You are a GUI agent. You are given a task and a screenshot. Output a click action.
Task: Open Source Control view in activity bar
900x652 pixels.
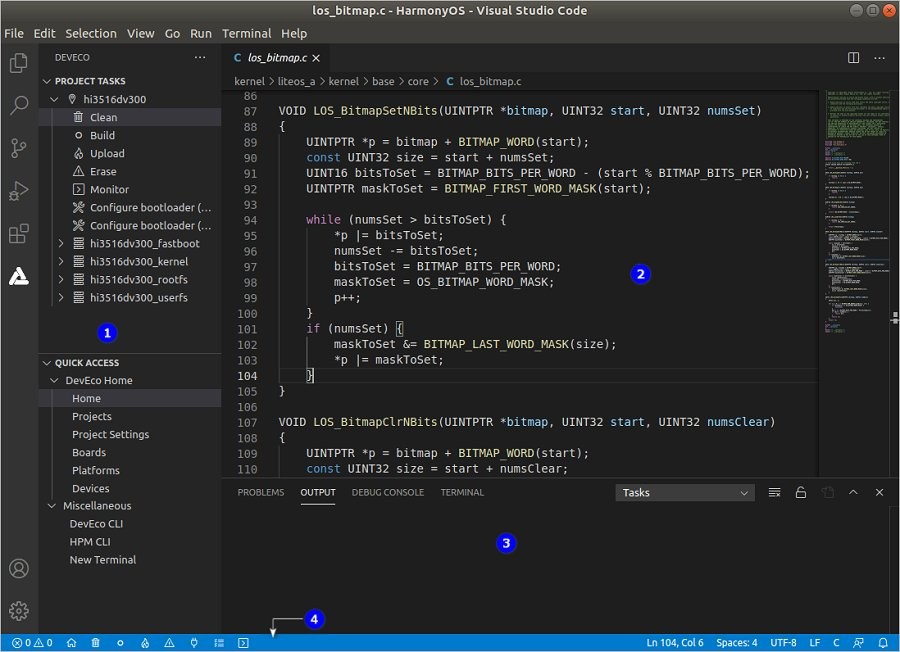tap(18, 149)
